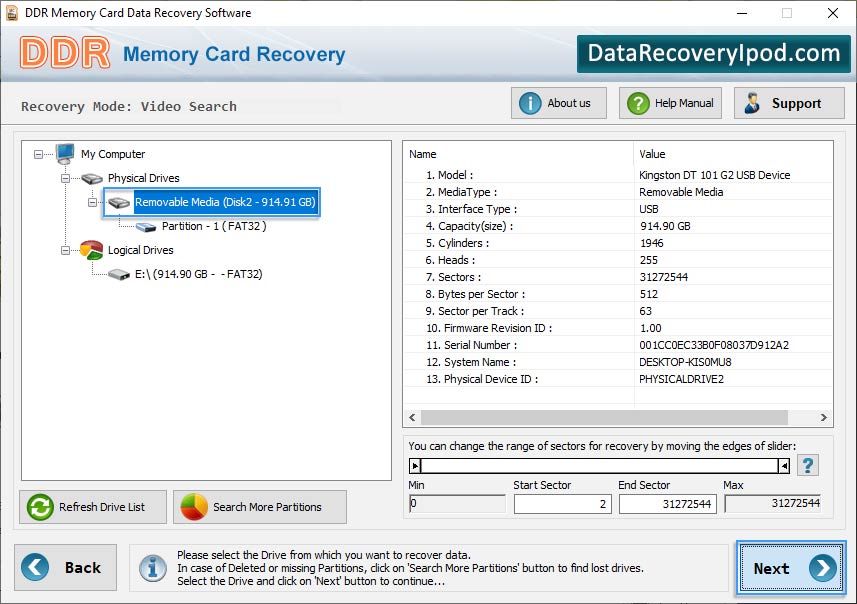Click the DDR logo in the header
This screenshot has width=857, height=604.
65,53
